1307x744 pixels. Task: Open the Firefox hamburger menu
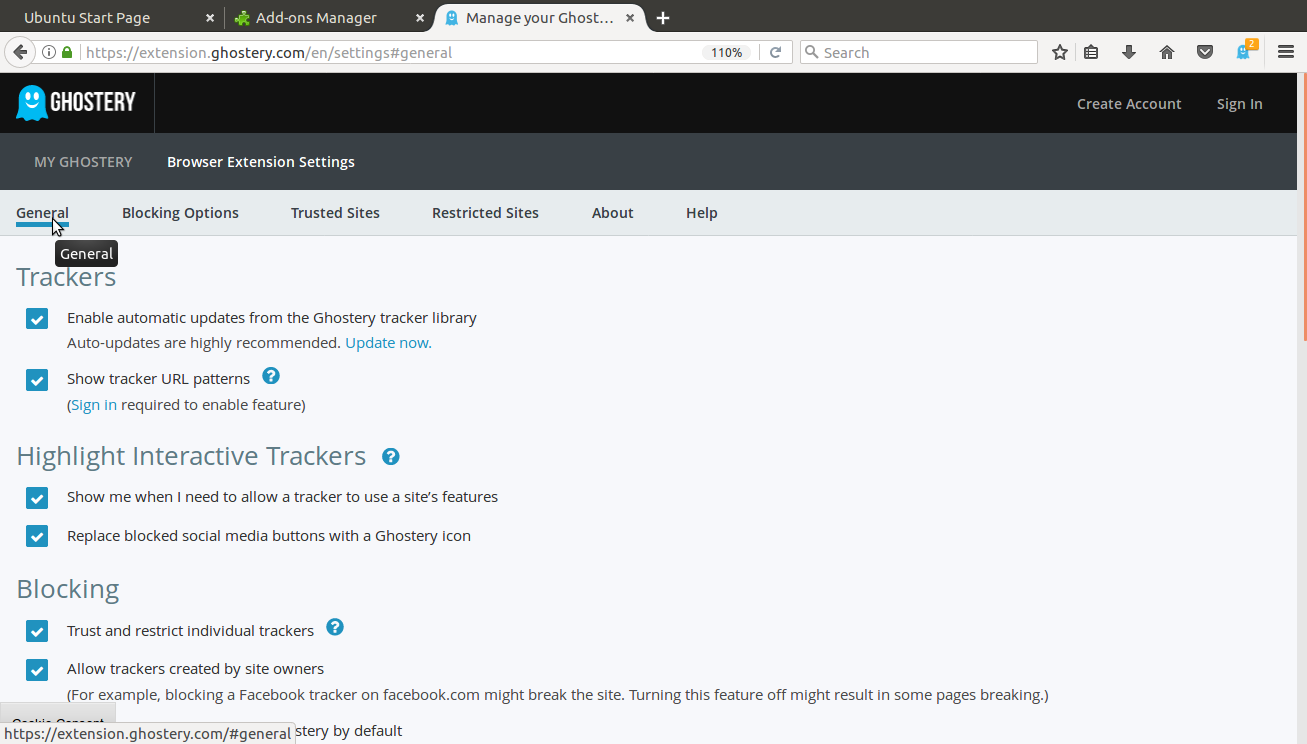pyautogui.click(x=1286, y=52)
